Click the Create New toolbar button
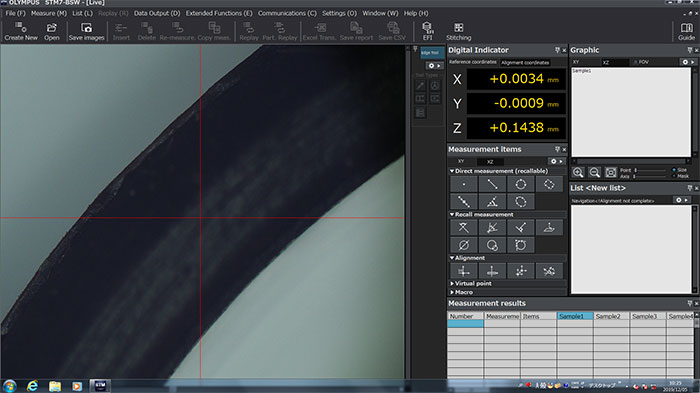Screen dimensions: 700x393 [x=21, y=31]
